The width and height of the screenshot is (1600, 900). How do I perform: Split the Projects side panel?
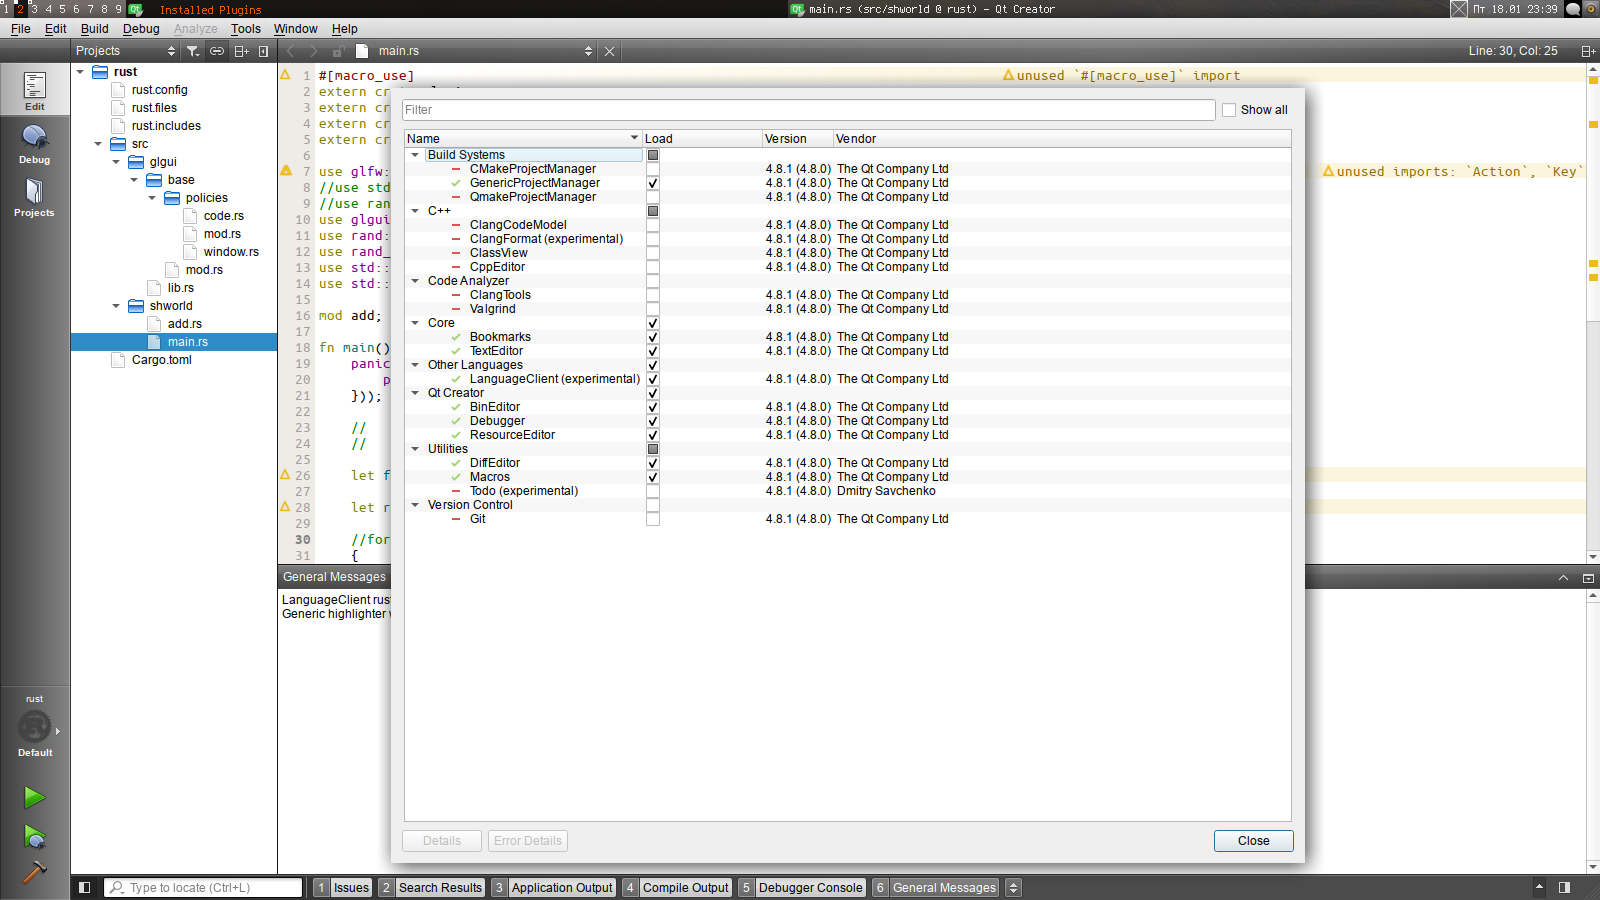pos(241,51)
